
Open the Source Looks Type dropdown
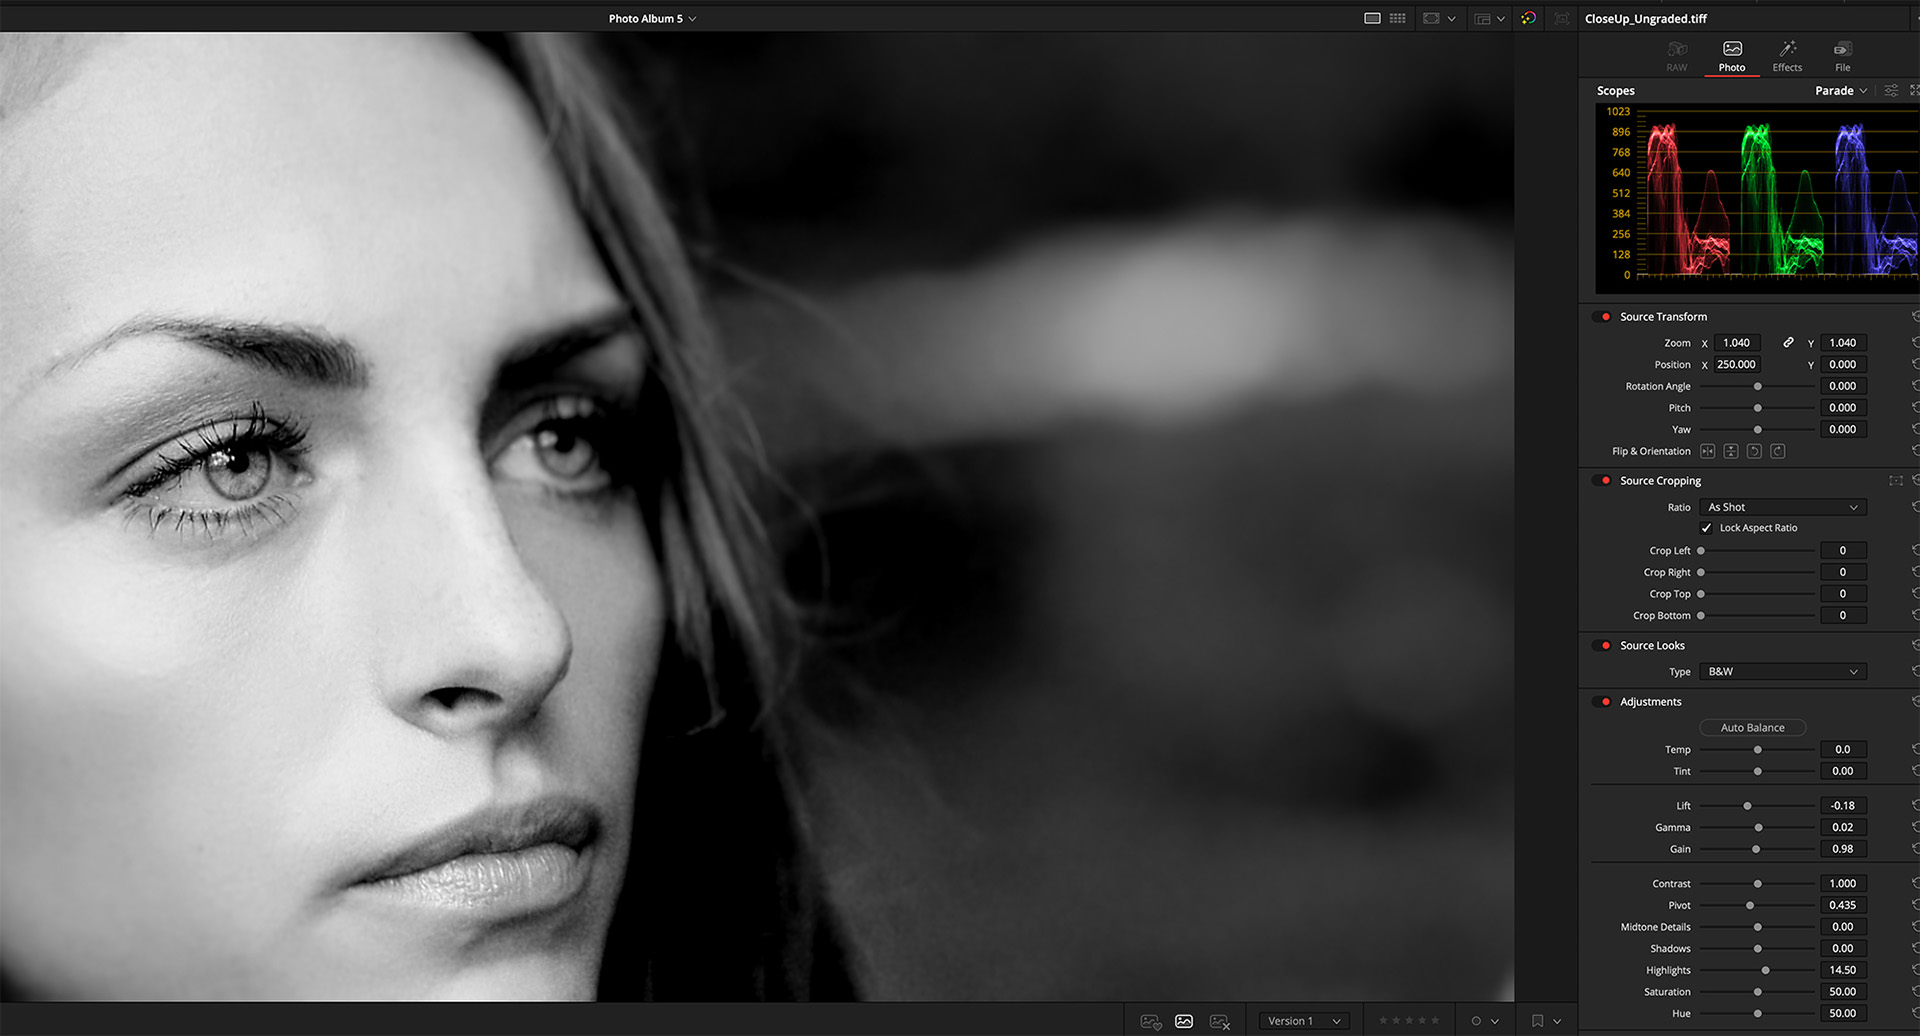click(x=1783, y=672)
